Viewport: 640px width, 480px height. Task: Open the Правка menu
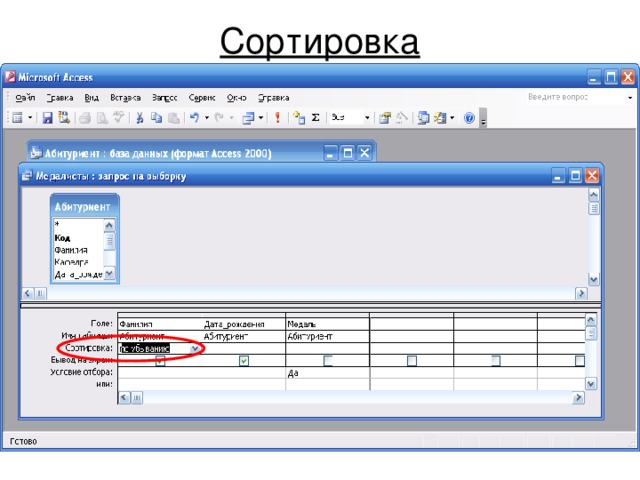coord(60,98)
